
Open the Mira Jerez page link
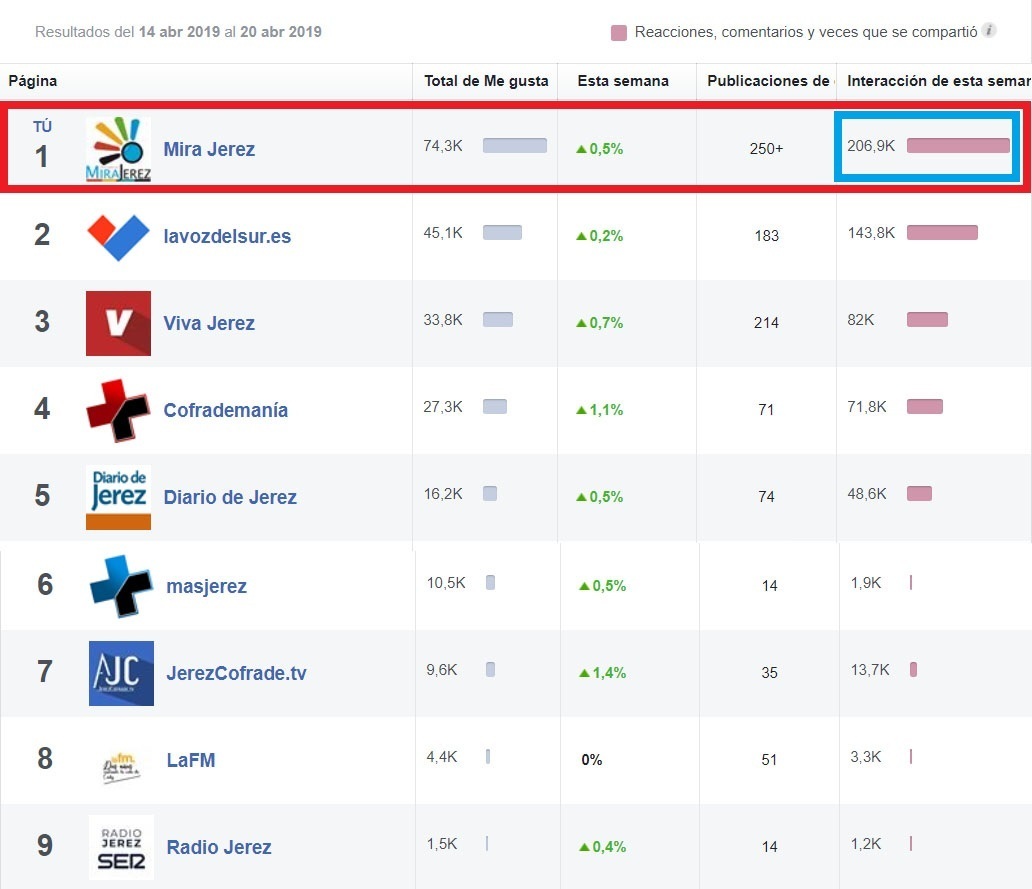(x=209, y=150)
